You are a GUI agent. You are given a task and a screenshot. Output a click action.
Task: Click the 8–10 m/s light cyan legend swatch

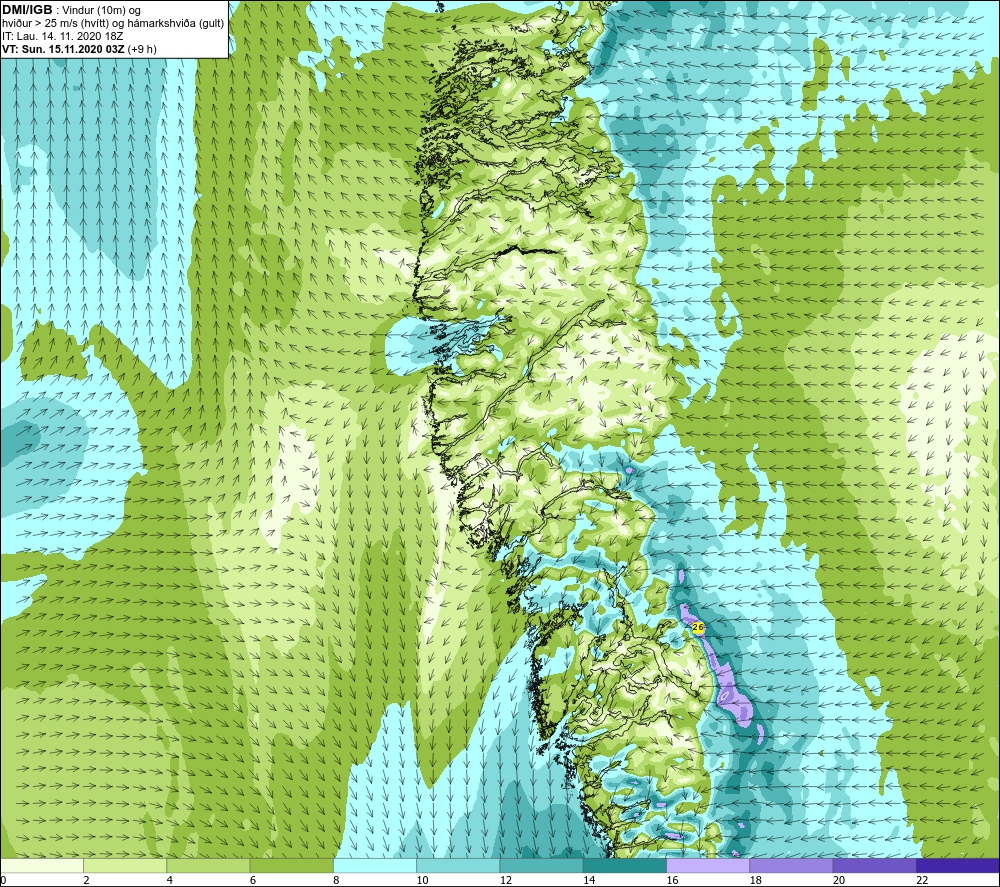tap(375, 865)
